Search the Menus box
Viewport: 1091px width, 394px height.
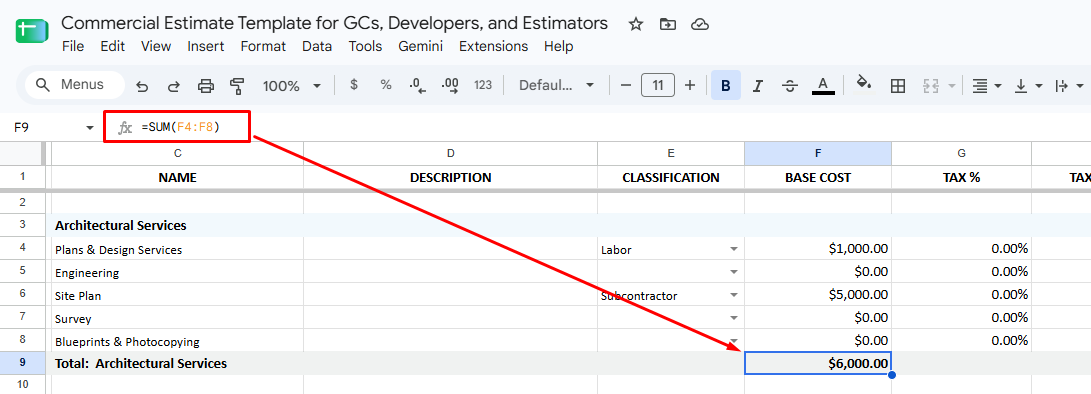pyautogui.click(x=74, y=85)
